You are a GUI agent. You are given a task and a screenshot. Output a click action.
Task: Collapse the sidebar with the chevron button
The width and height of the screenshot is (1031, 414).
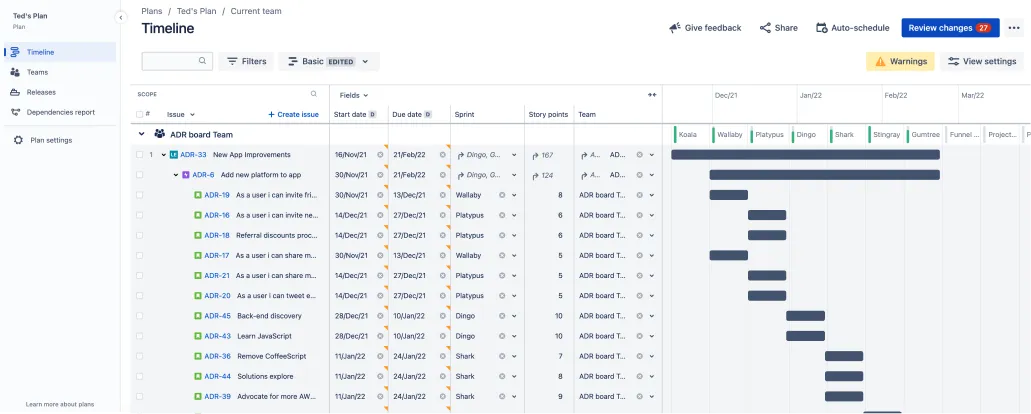pyautogui.click(x=121, y=18)
